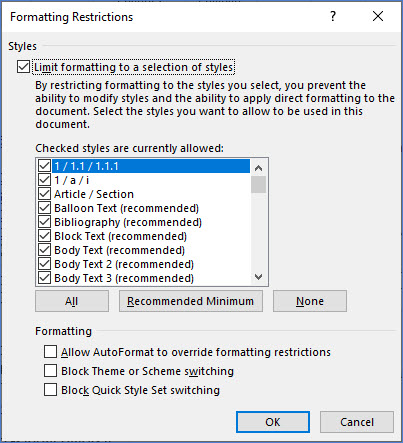Screen dimensions: 403x443
Task: Click the Recommended Minimum button
Action: pyautogui.click(x=191, y=301)
